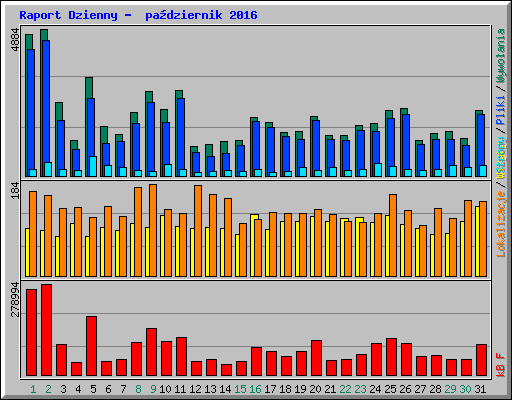Viewport: 512px width, 400px height.
Task: Select day '9' on the x-axis
Action: pos(153,389)
